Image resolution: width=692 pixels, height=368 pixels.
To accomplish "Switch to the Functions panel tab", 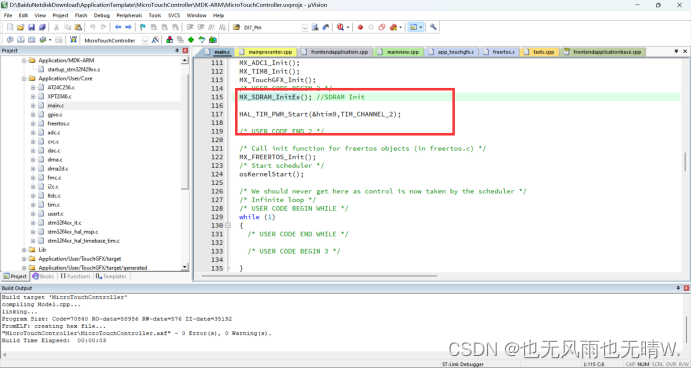I will pyautogui.click(x=75, y=276).
